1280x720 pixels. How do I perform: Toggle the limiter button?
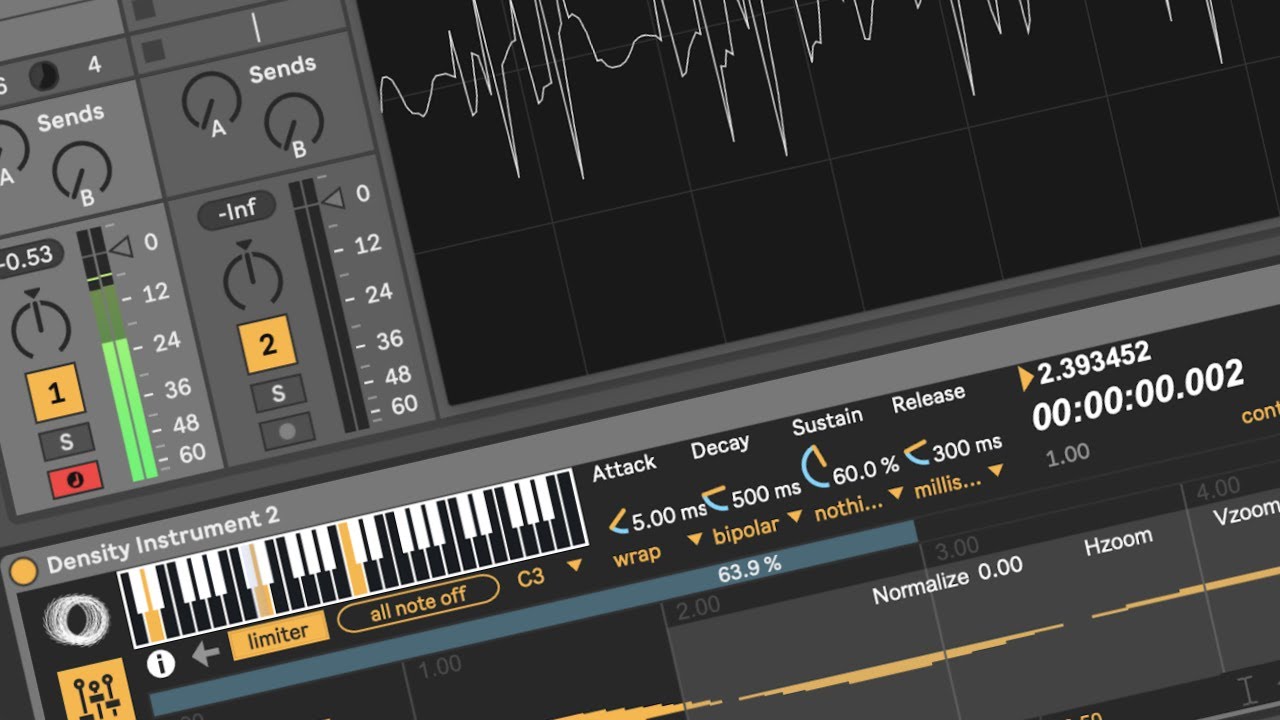[x=279, y=636]
